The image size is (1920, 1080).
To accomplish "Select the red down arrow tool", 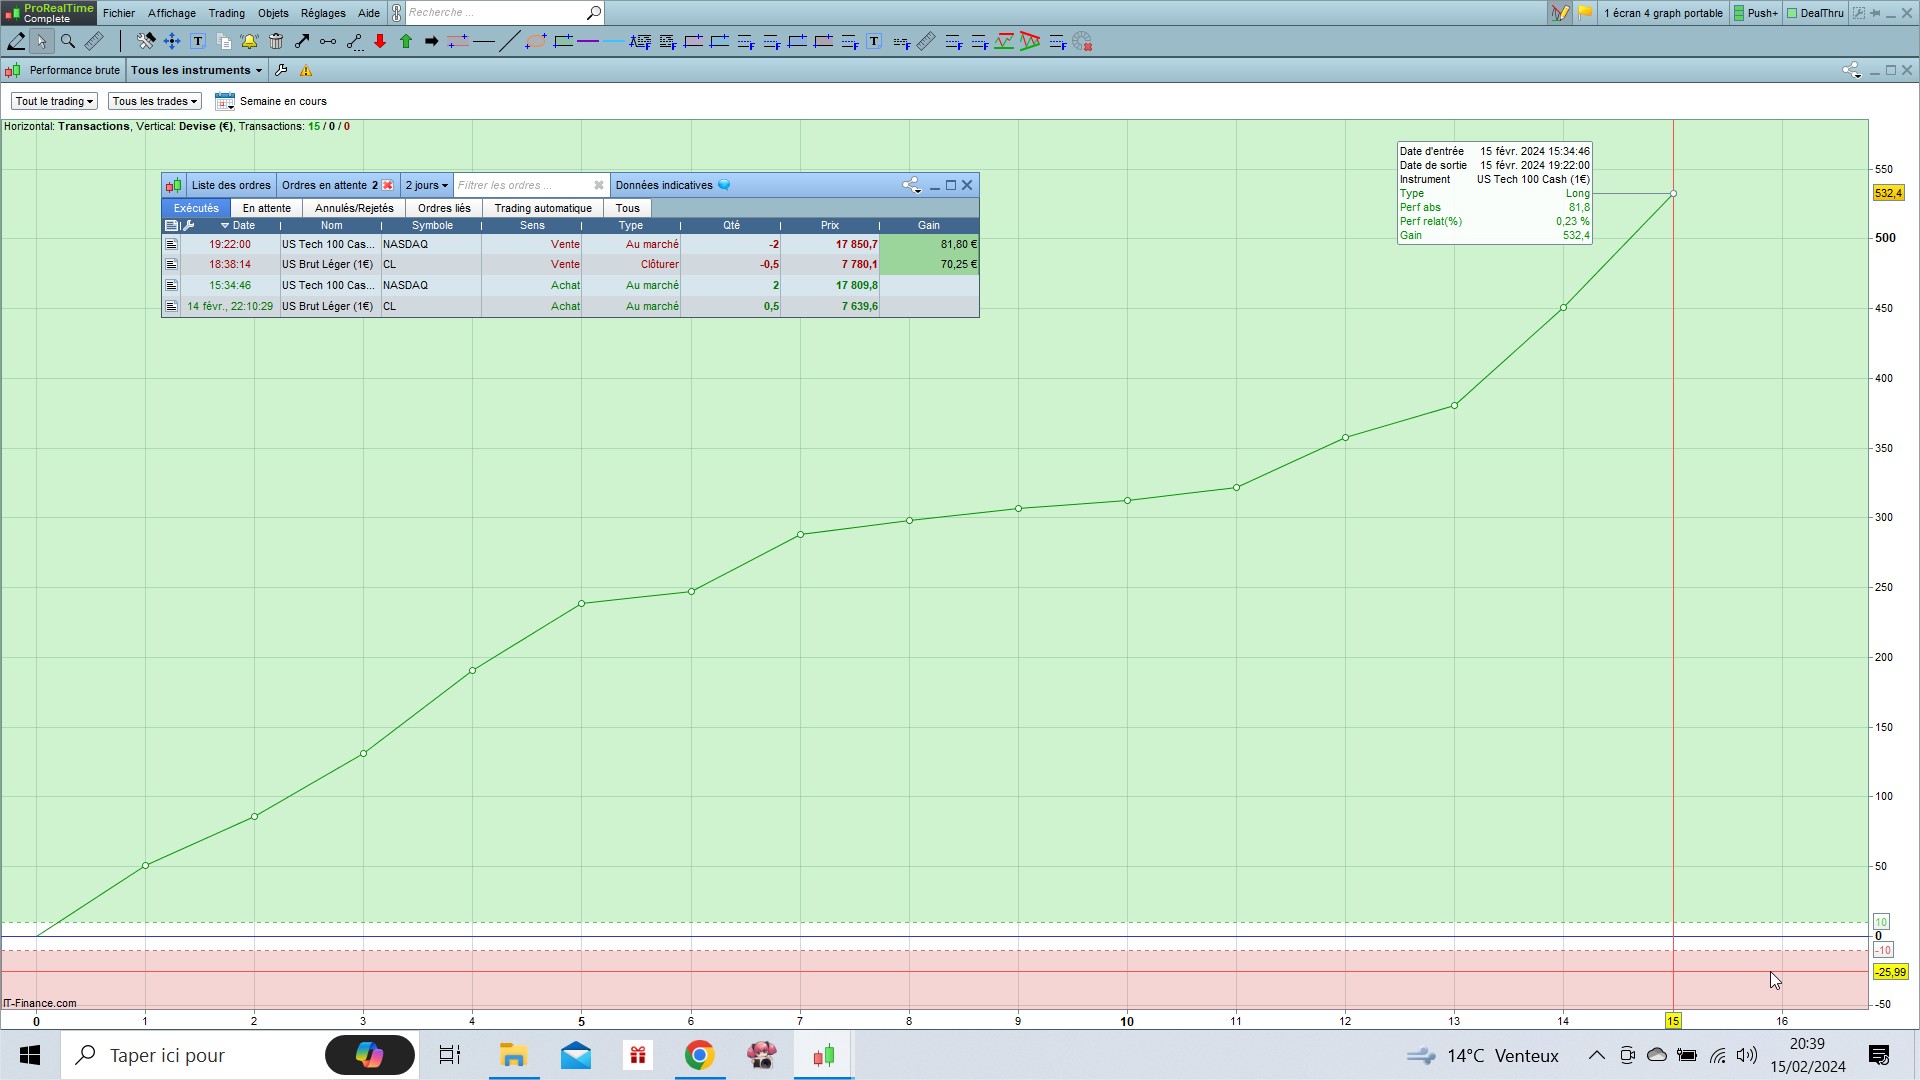I will tap(380, 41).
